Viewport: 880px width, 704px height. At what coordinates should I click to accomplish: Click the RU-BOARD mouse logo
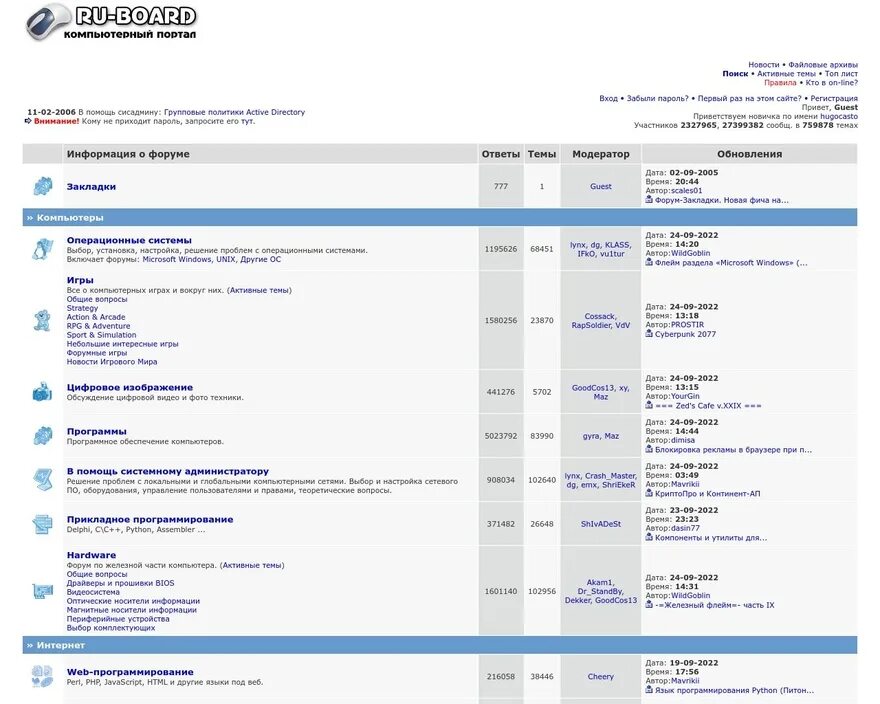111,22
